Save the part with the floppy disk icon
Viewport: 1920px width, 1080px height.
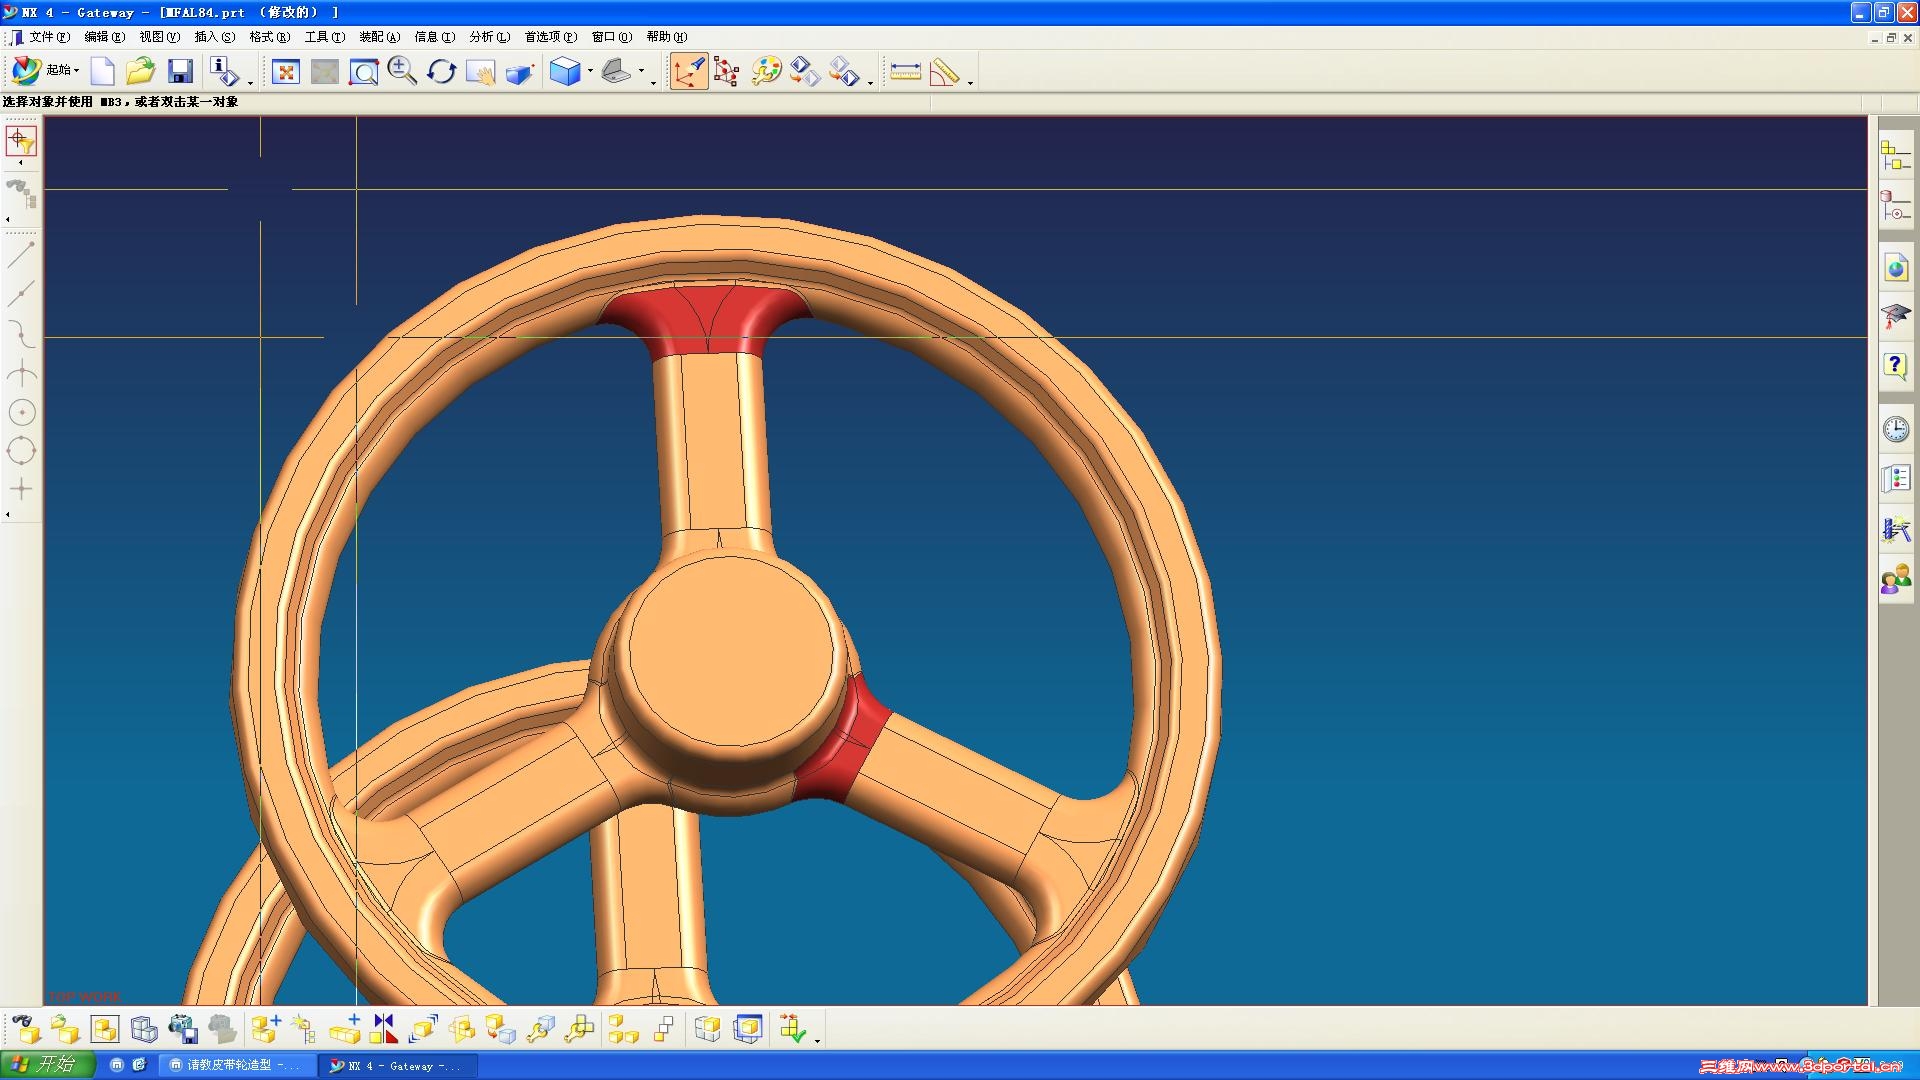180,72
